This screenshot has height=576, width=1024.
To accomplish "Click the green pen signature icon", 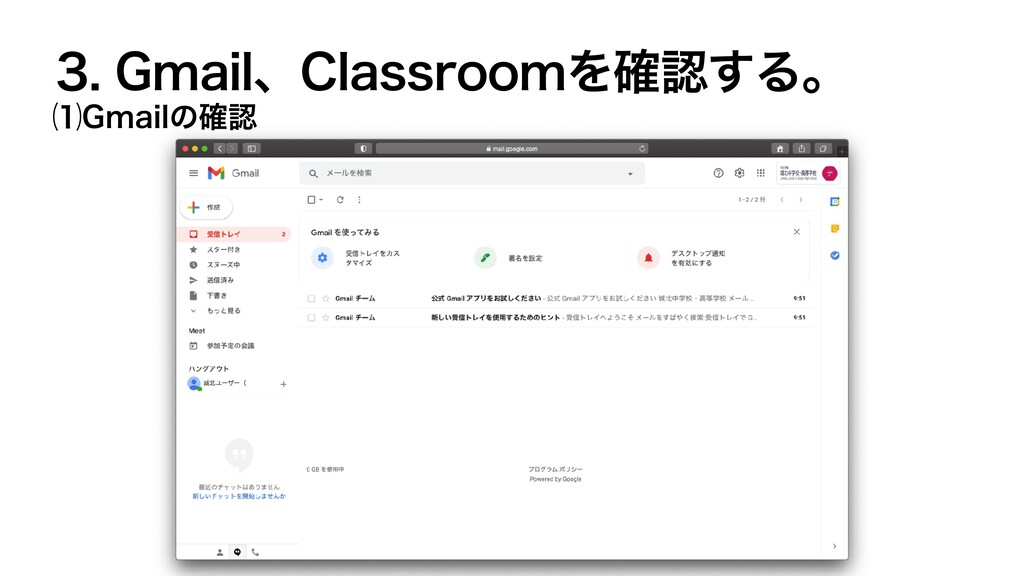I will [485, 258].
